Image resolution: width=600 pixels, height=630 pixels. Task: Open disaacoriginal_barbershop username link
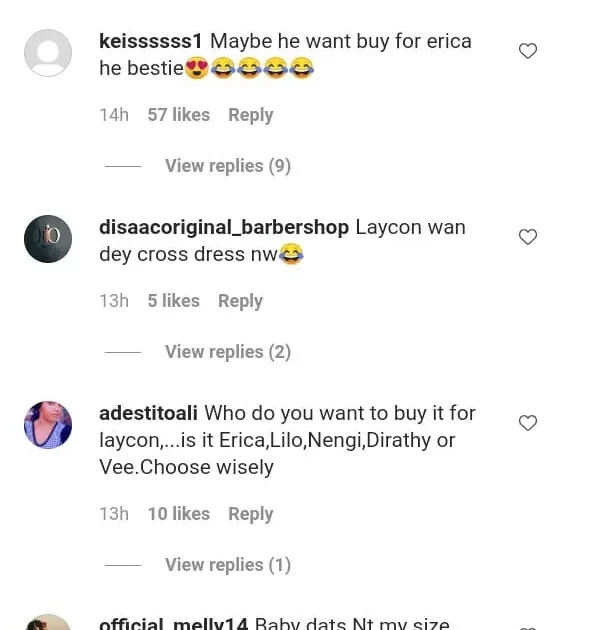223,228
